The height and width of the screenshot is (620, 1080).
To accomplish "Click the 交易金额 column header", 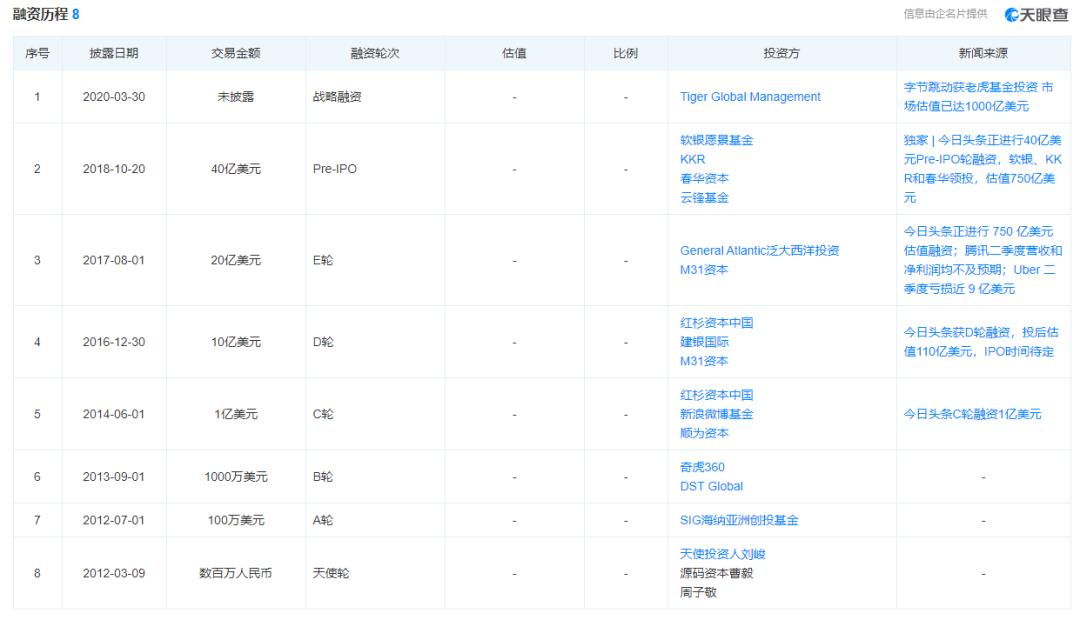I will [x=236, y=53].
